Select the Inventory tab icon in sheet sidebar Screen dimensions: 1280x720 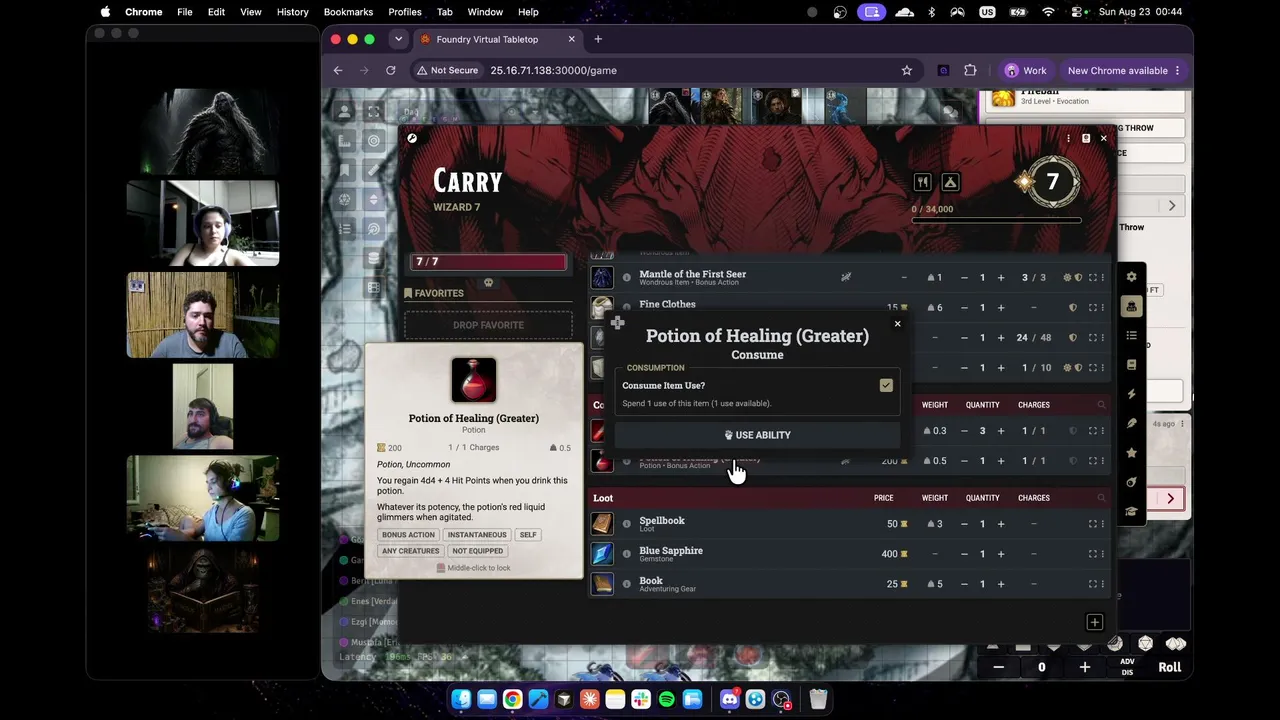[1131, 306]
